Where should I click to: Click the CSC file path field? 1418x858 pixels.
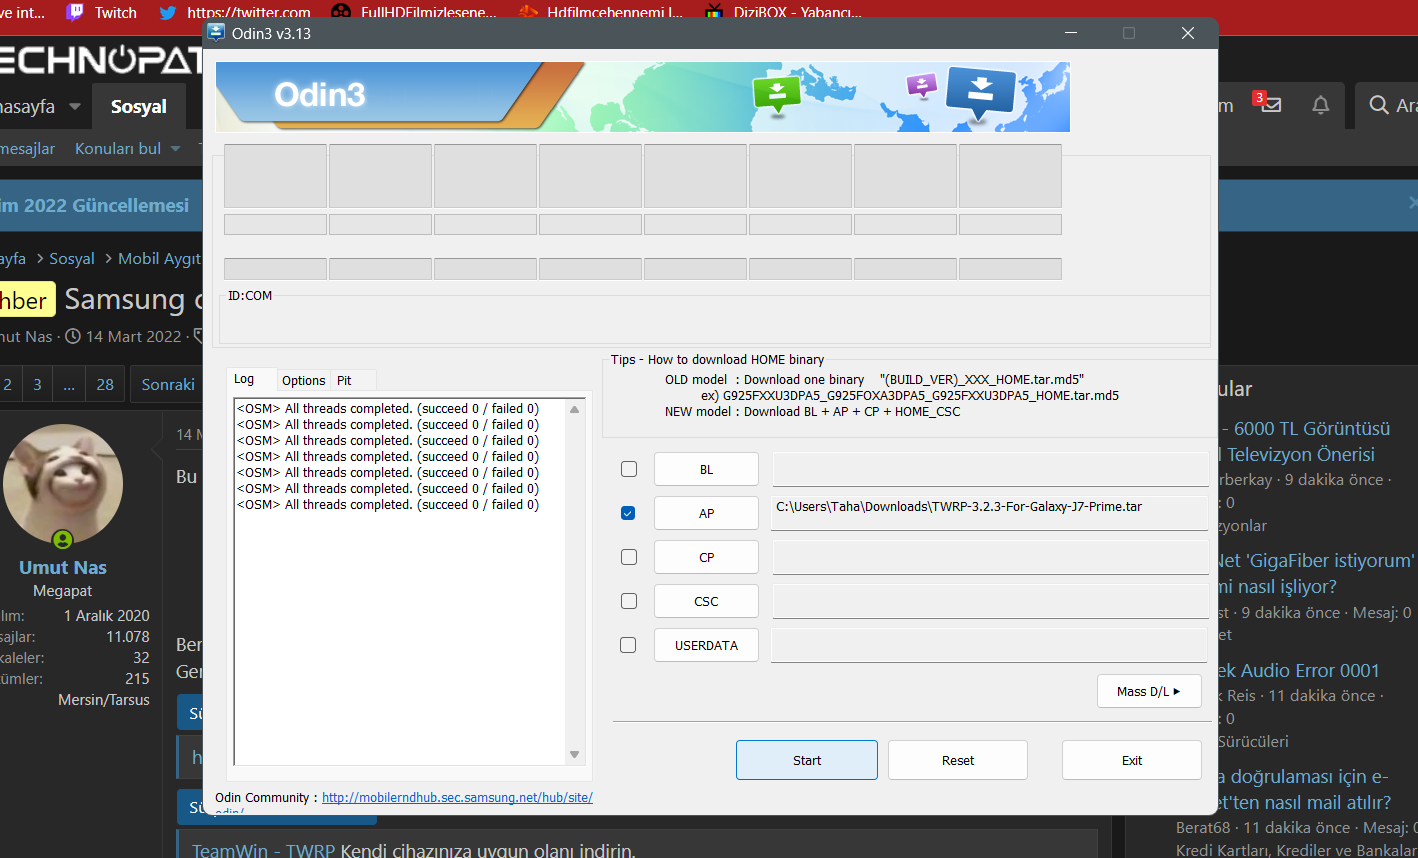tap(990, 601)
